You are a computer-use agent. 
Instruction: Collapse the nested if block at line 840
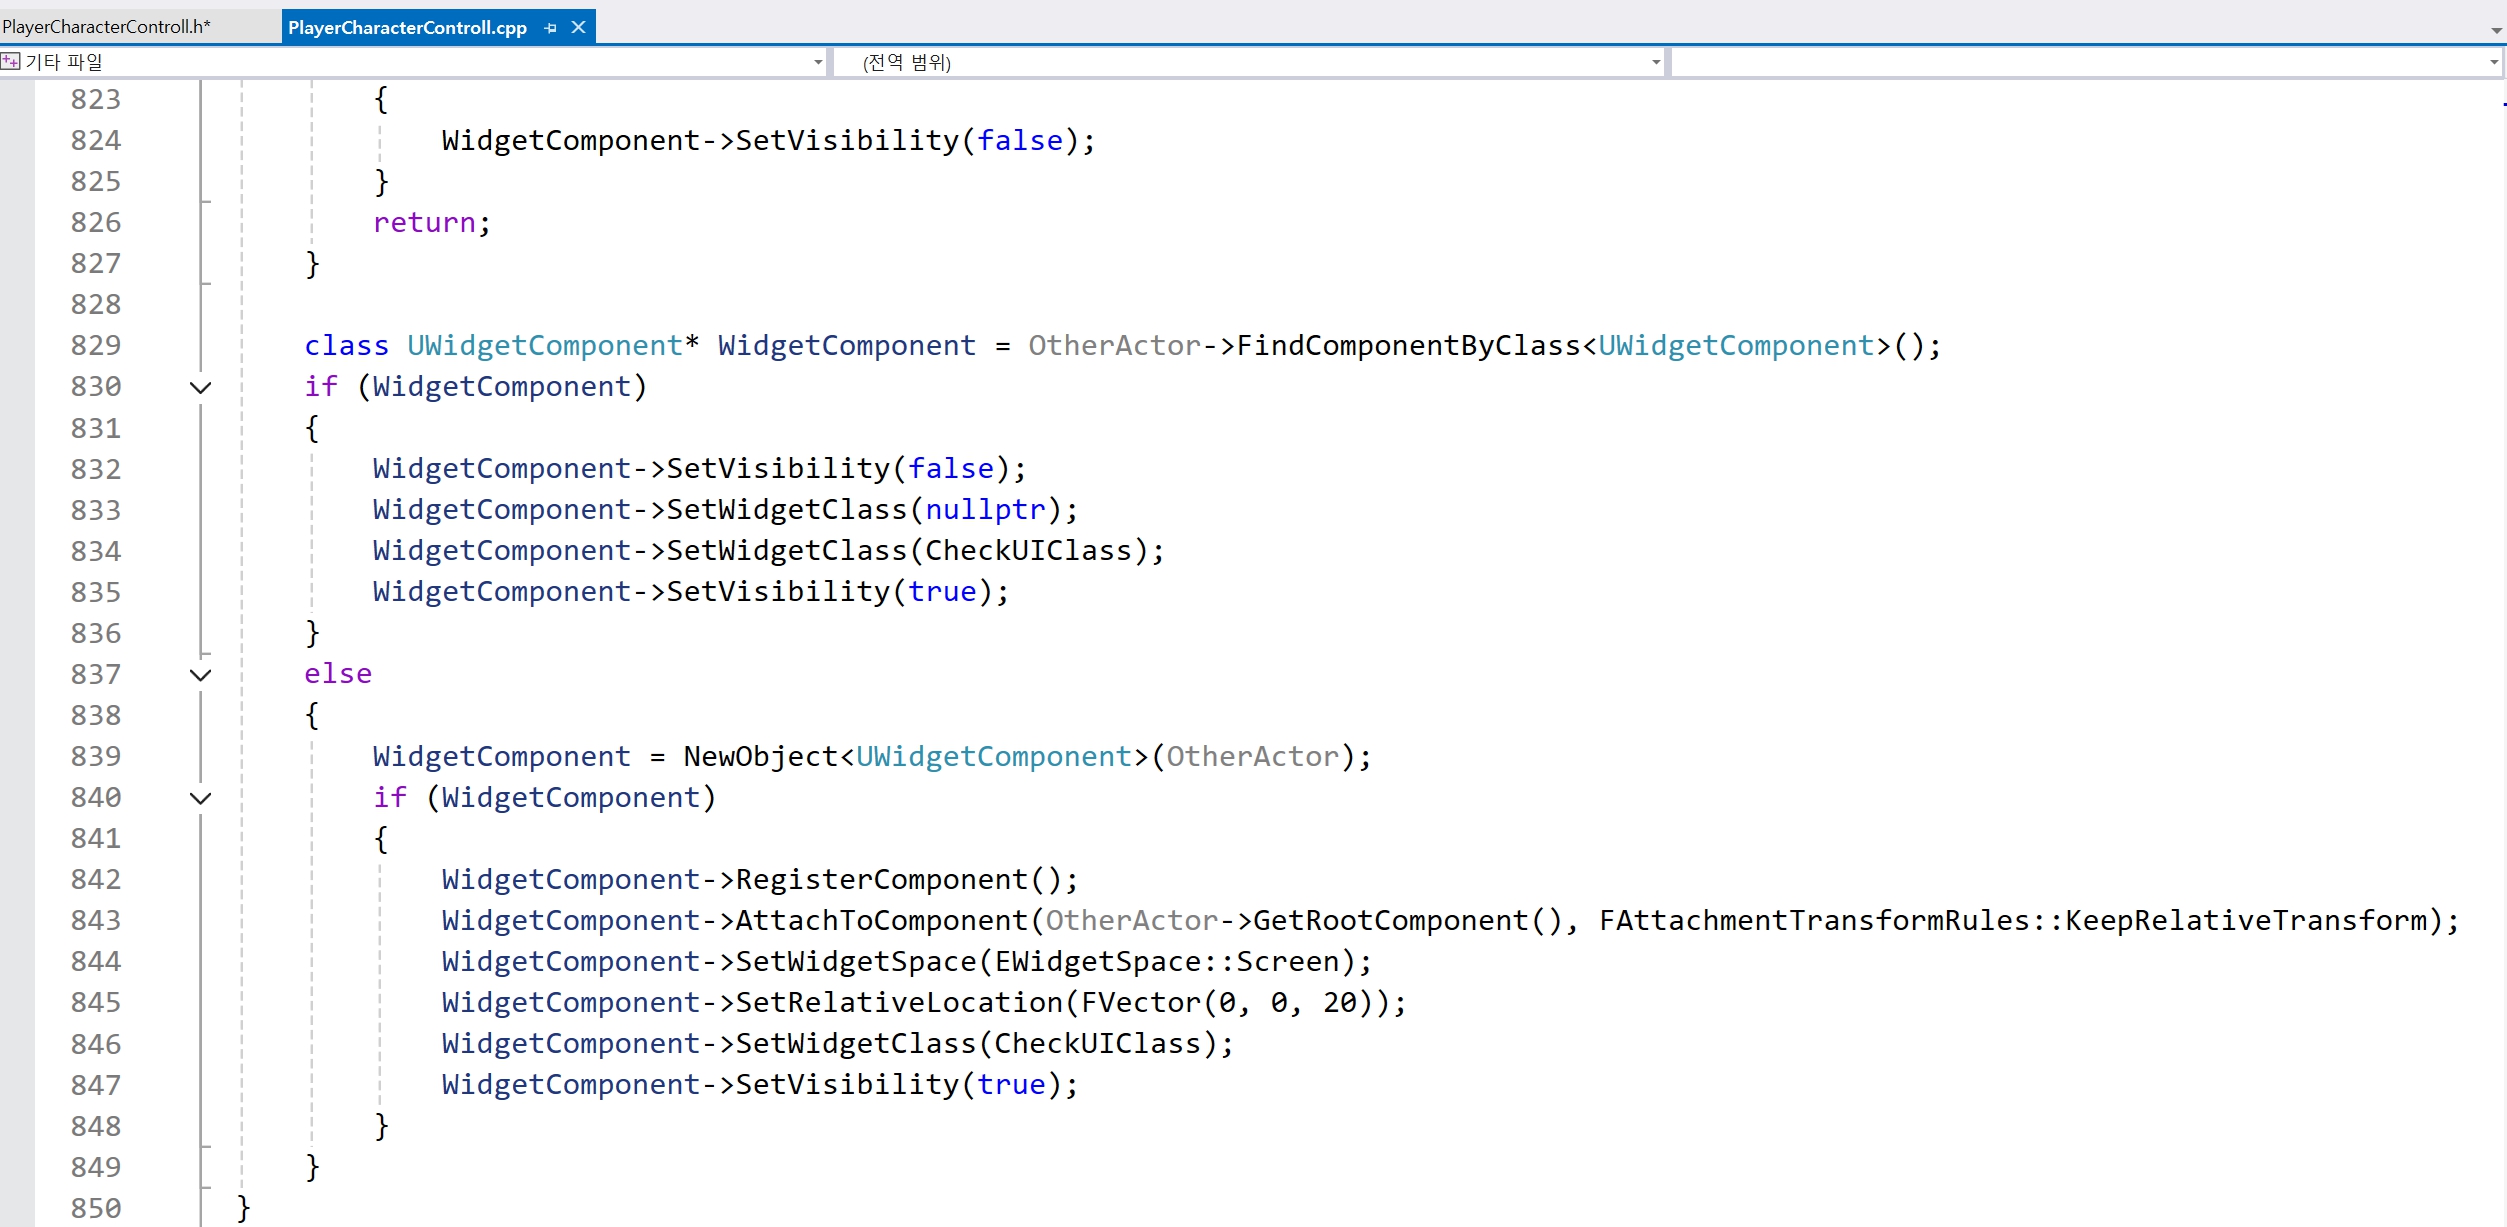200,798
